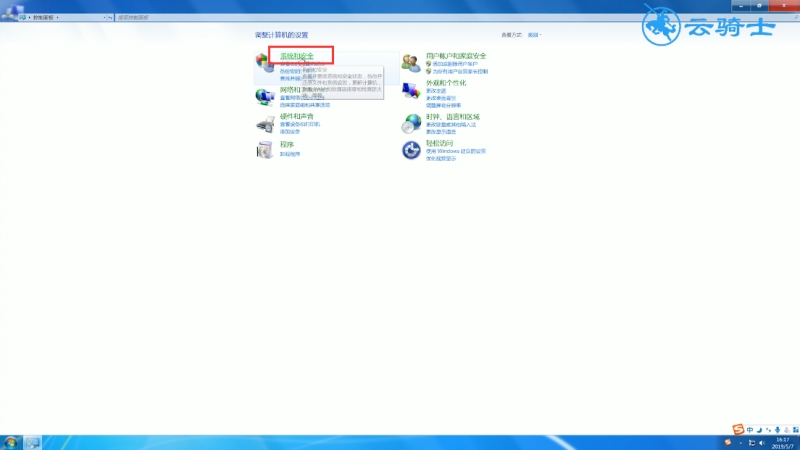Show hidden tray icons arrow
The height and width of the screenshot is (450, 800).
point(741,443)
